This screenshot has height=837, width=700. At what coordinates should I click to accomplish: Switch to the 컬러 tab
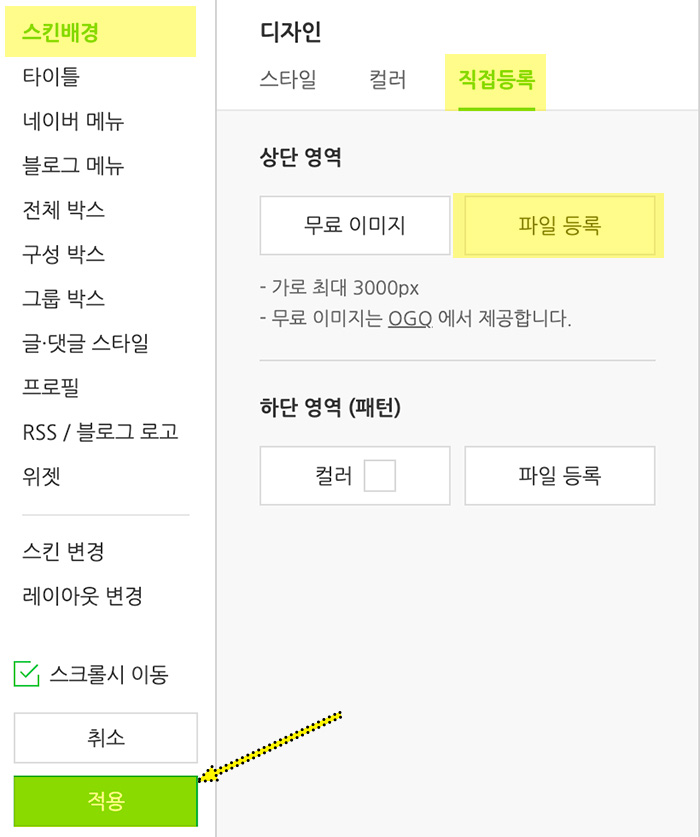click(388, 82)
